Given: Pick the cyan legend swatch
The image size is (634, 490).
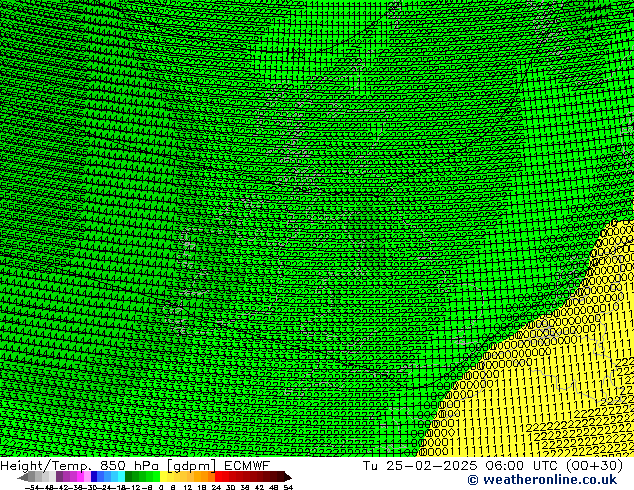Looking at the screenshot, I should click(121, 477).
